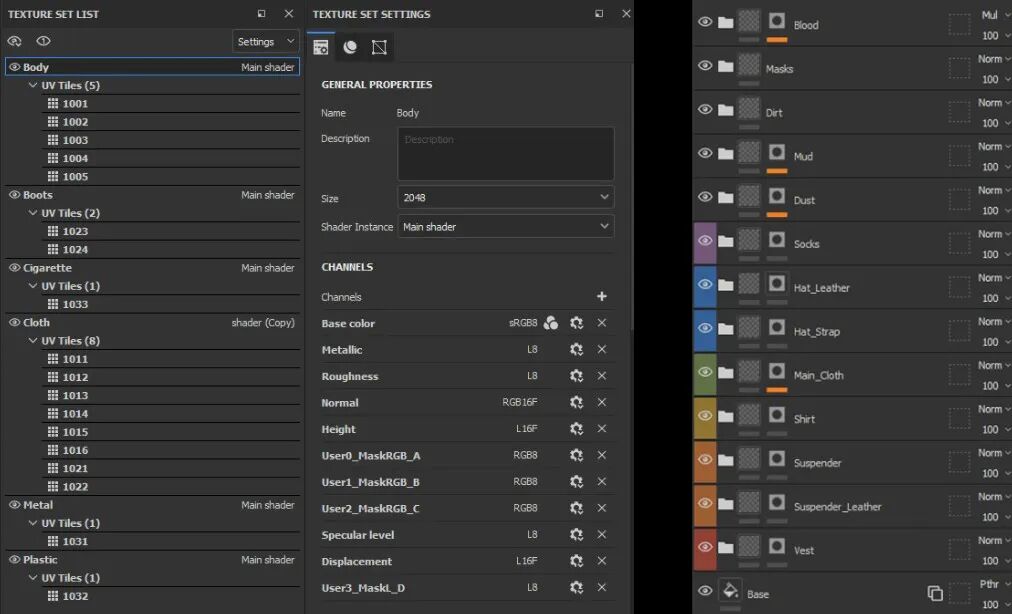The image size is (1012, 614).
Task: Open settings gear for Metallic channel
Action: point(576,349)
